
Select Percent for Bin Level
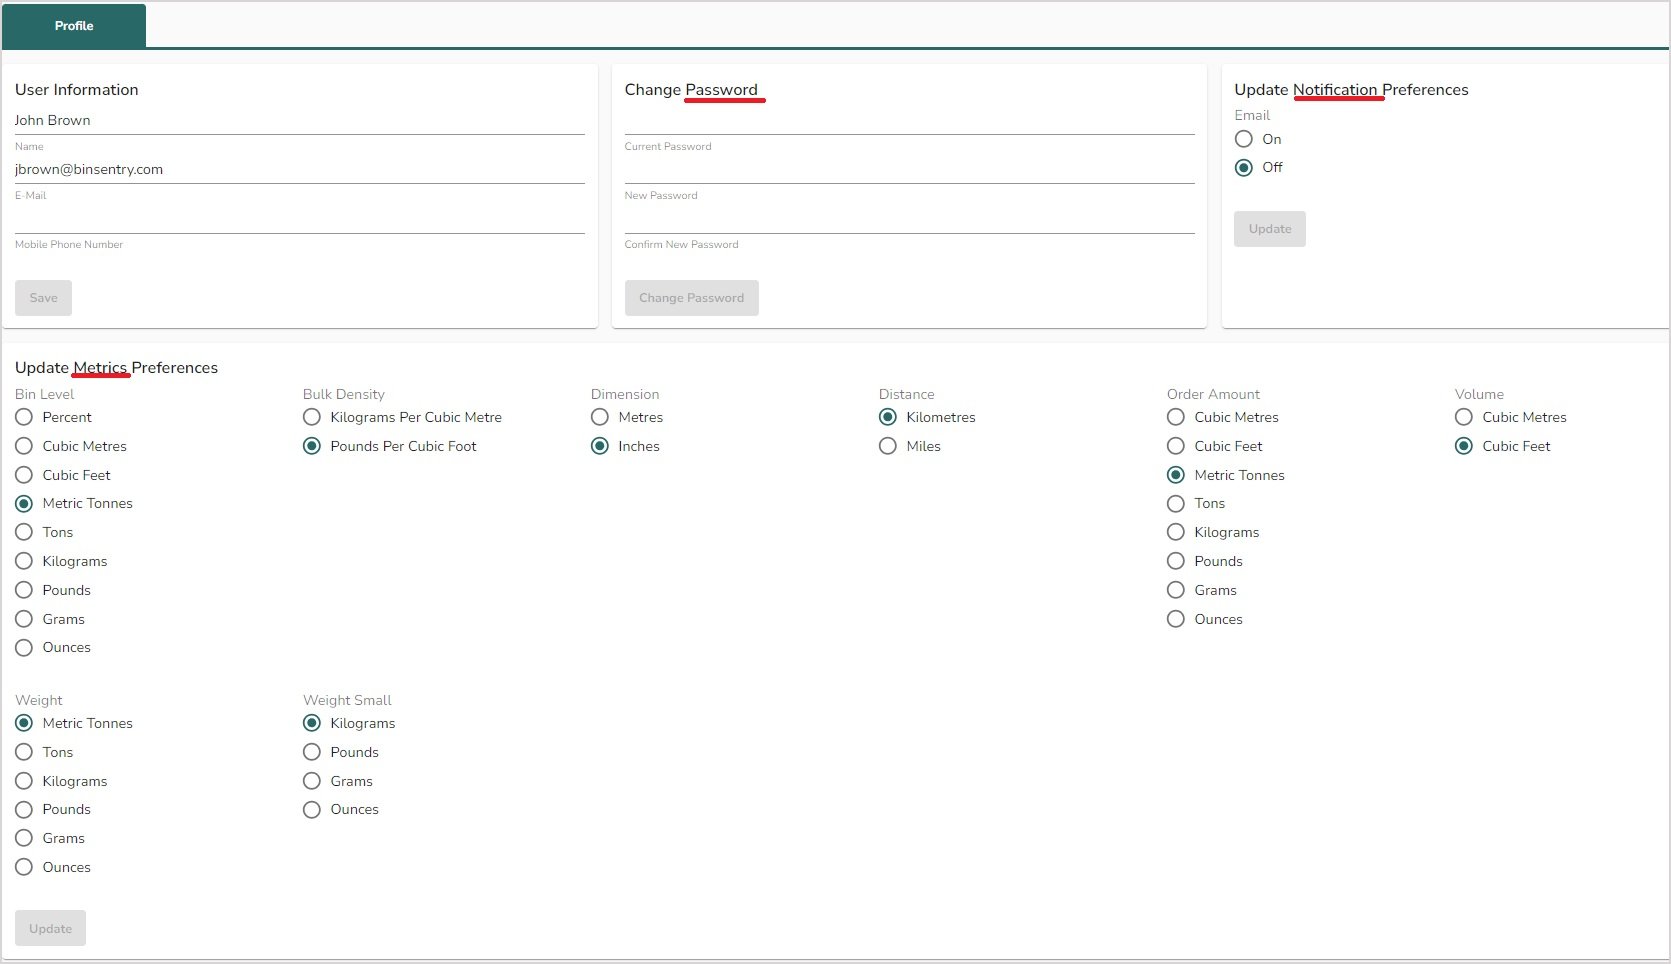[x=24, y=417]
